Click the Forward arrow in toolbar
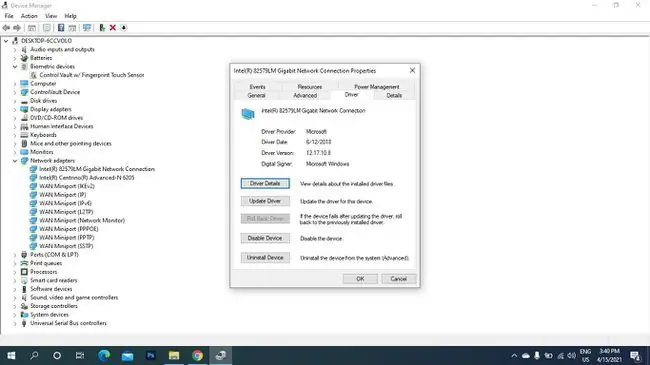Image resolution: width=650 pixels, height=365 pixels. 17,28
